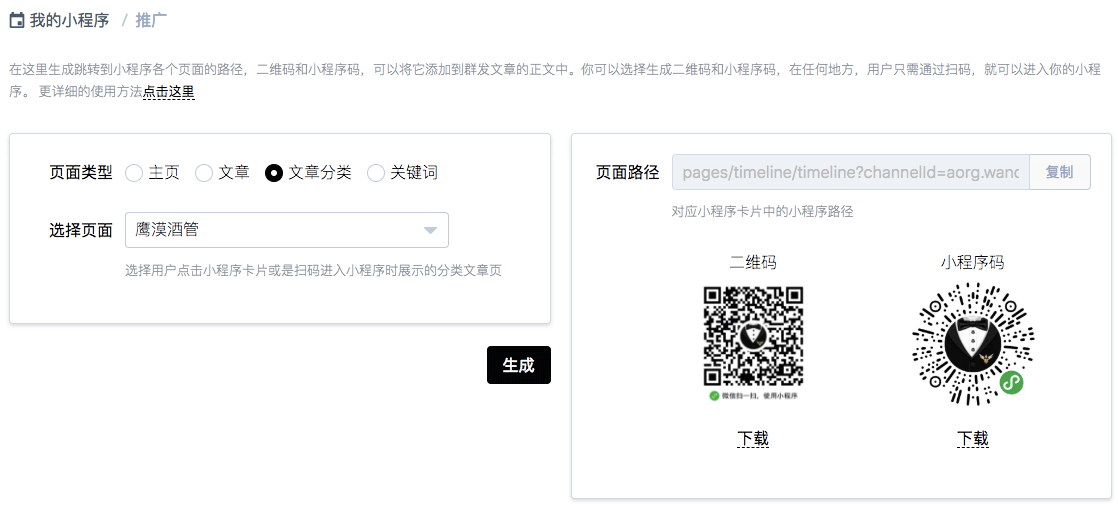Click the black 生成 button
This screenshot has width=1118, height=508.
click(x=518, y=365)
